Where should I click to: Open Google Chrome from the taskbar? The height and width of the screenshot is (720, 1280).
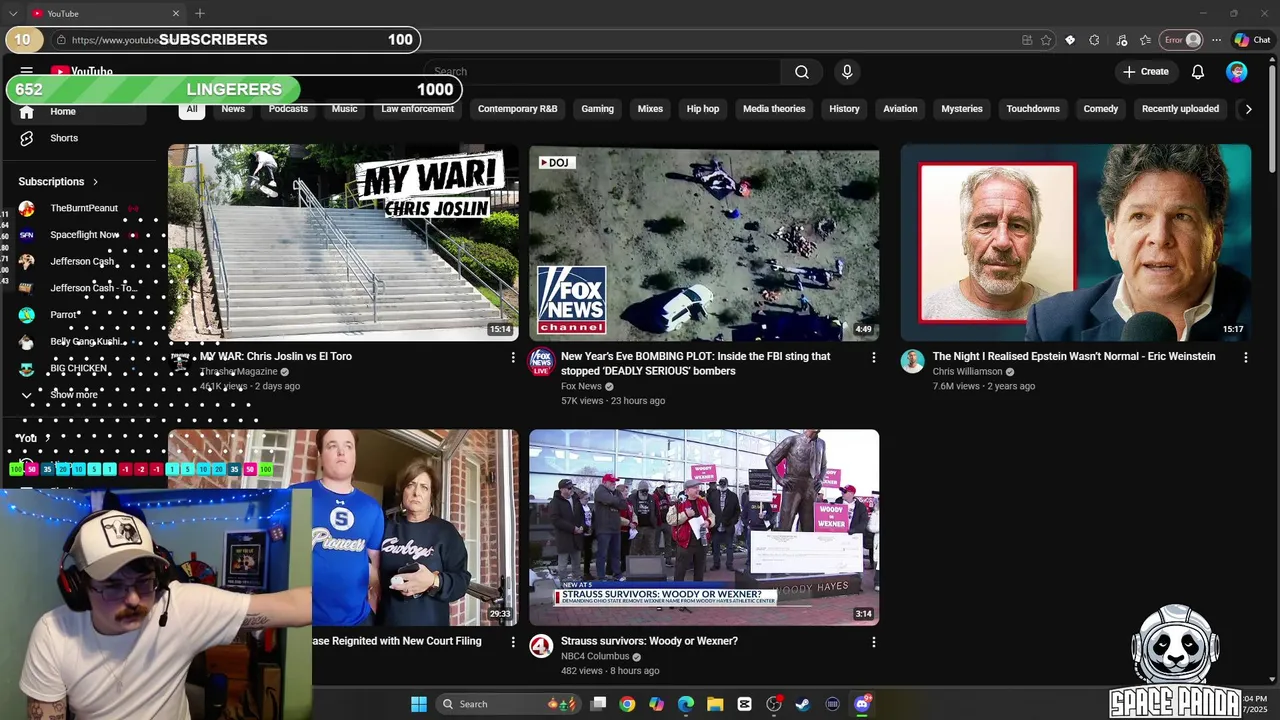tap(627, 704)
